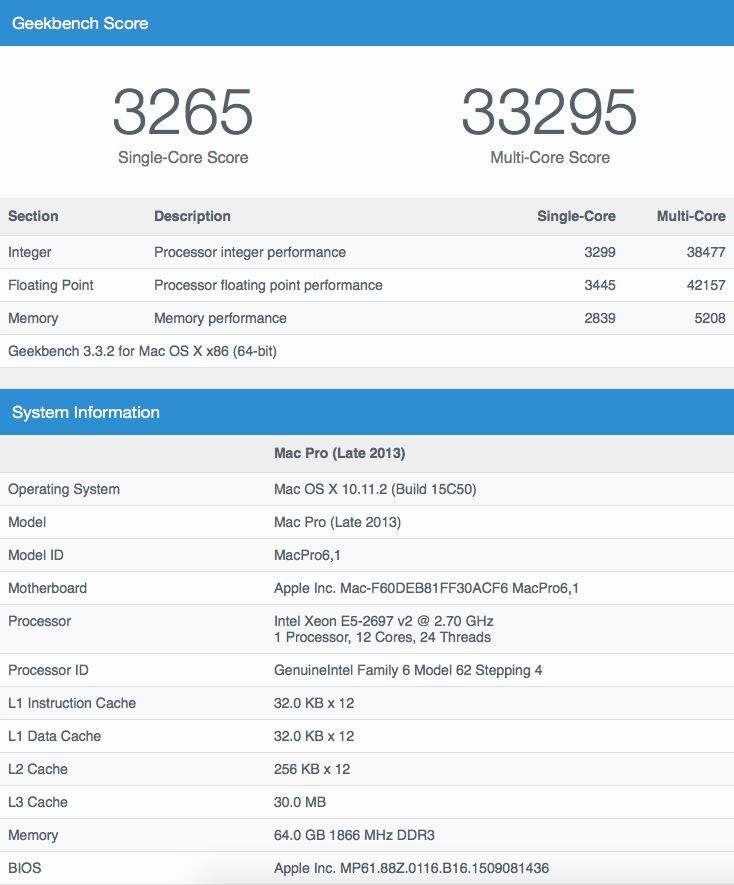The width and height of the screenshot is (734, 885).
Task: Select the Integer row label
Action: [30, 252]
